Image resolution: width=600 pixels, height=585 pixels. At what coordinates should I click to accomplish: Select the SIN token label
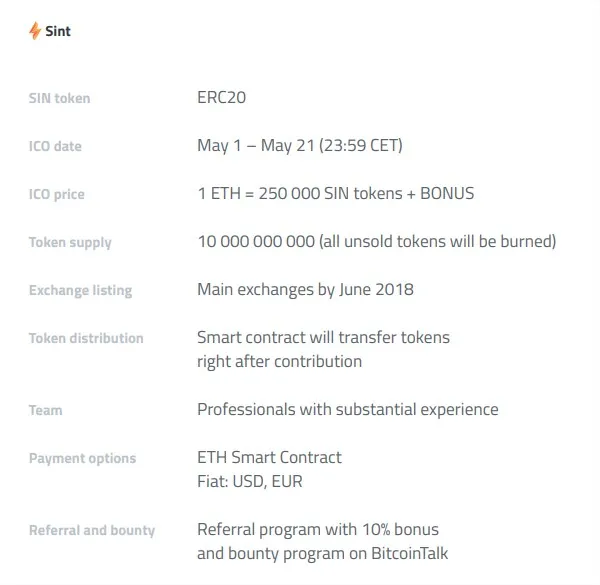60,98
